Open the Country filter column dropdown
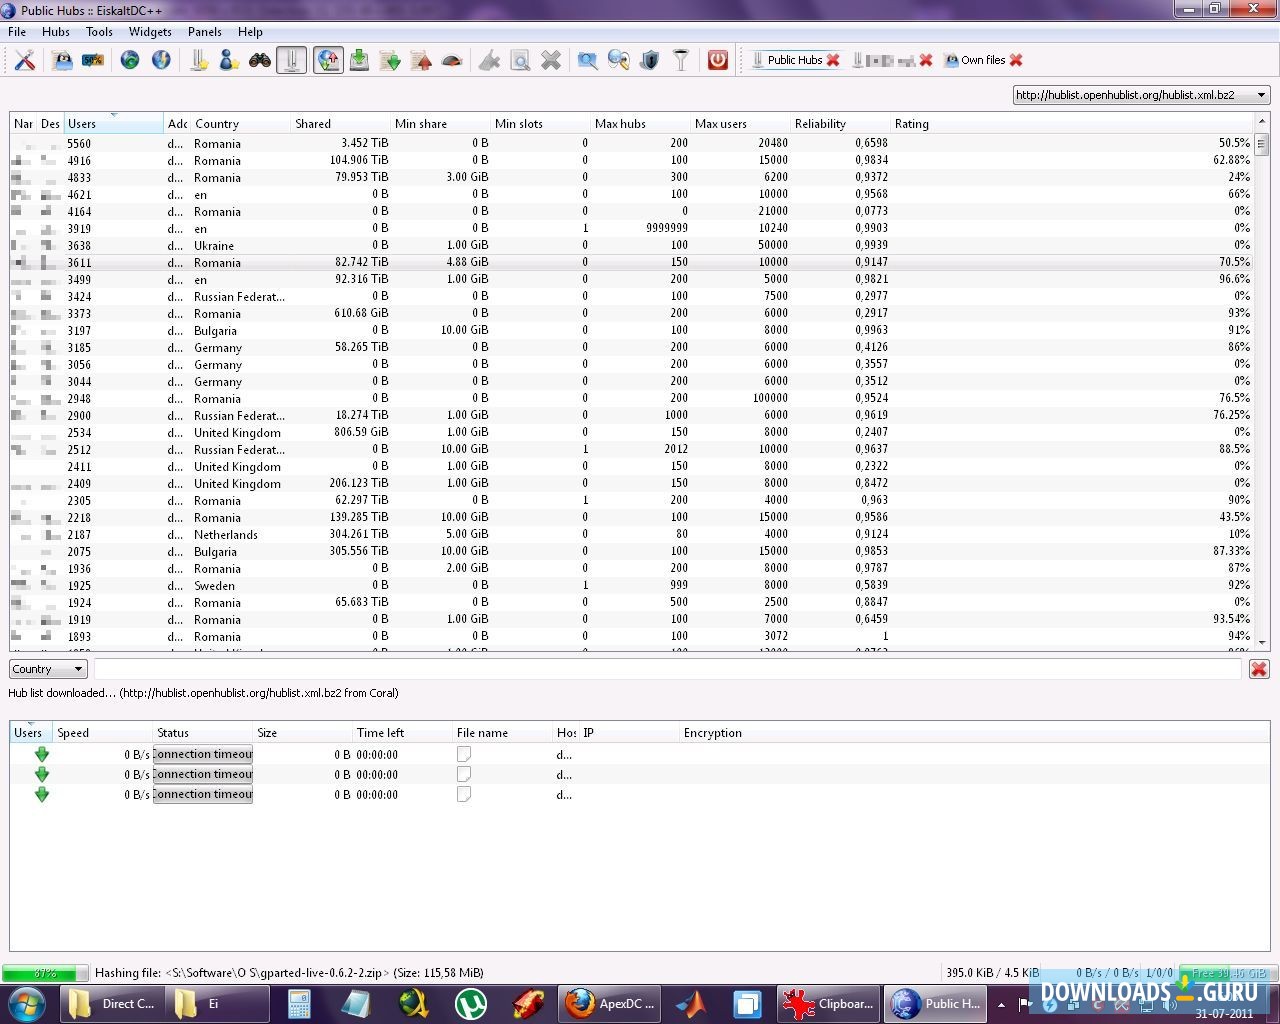 pos(48,669)
